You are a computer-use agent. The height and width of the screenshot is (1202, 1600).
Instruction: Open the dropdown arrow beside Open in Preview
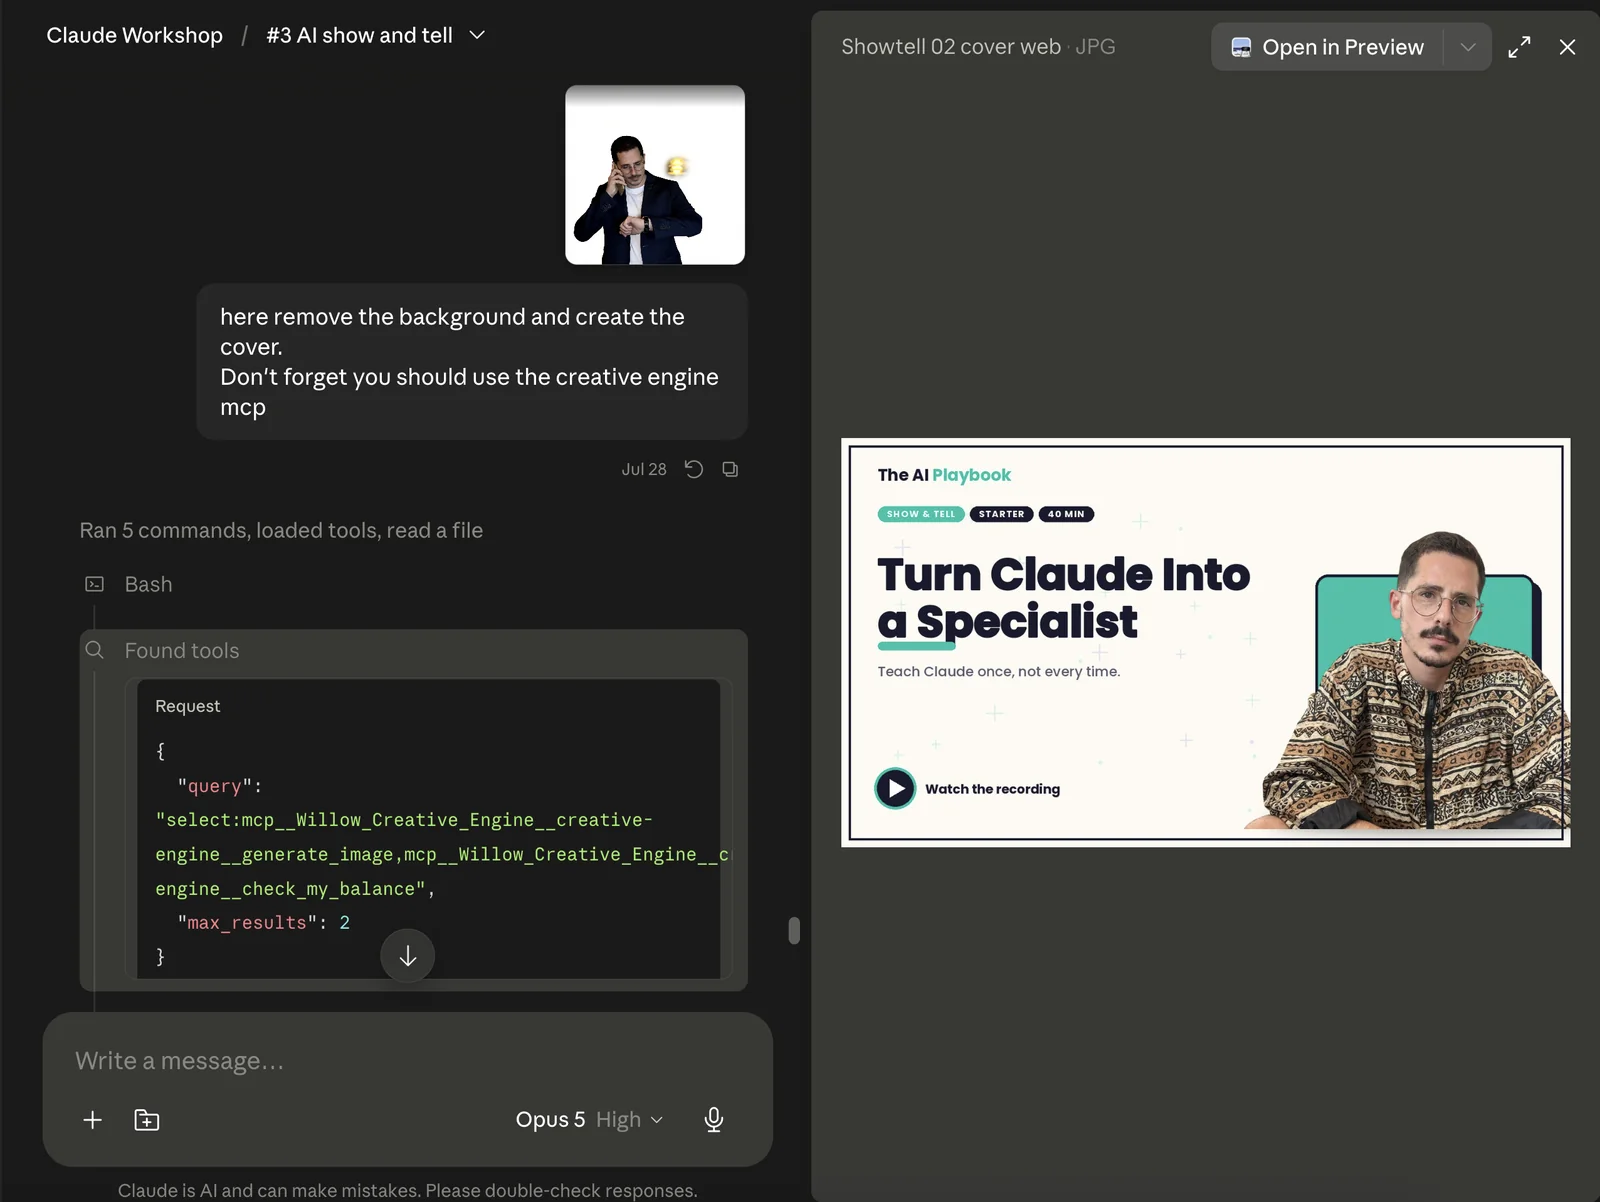[1468, 47]
